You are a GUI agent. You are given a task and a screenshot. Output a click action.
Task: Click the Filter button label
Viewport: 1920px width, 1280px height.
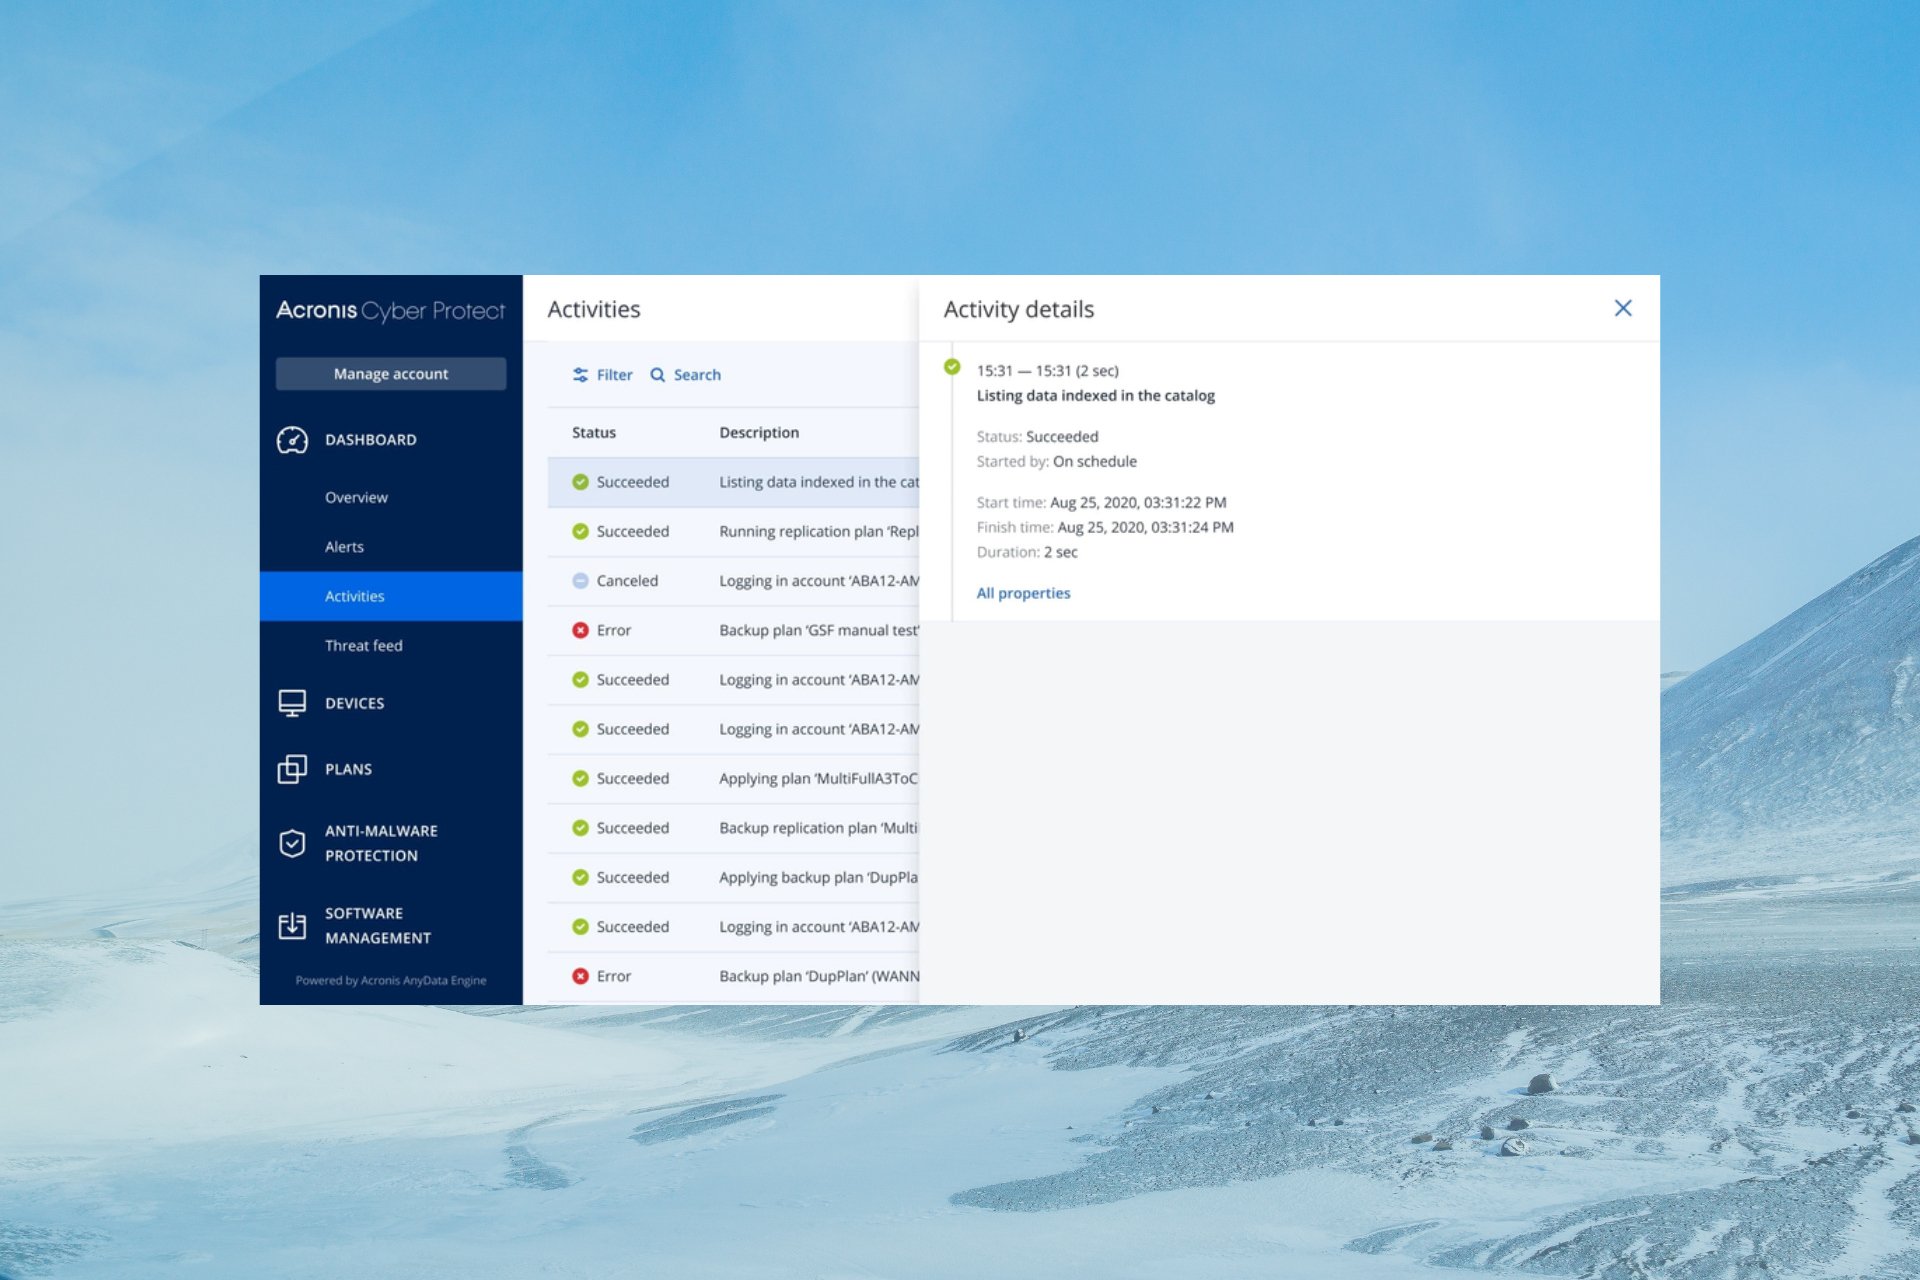coord(614,375)
